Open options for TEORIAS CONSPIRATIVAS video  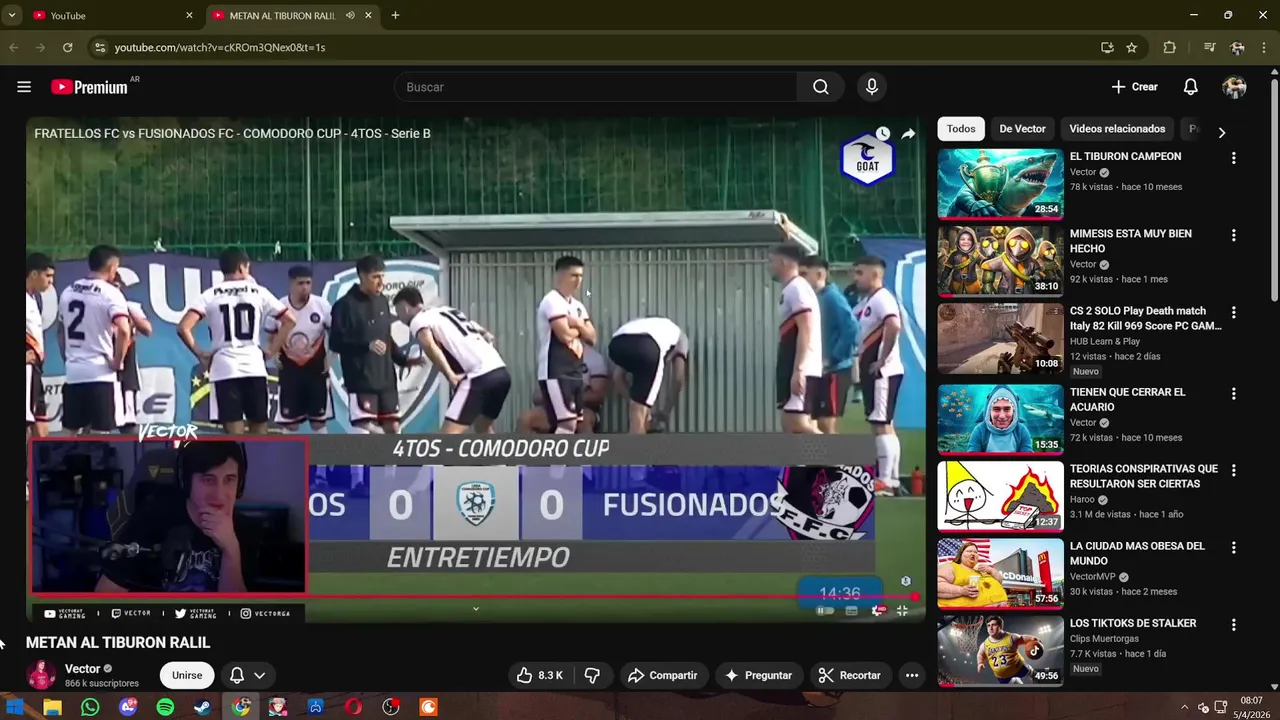[x=1233, y=470]
